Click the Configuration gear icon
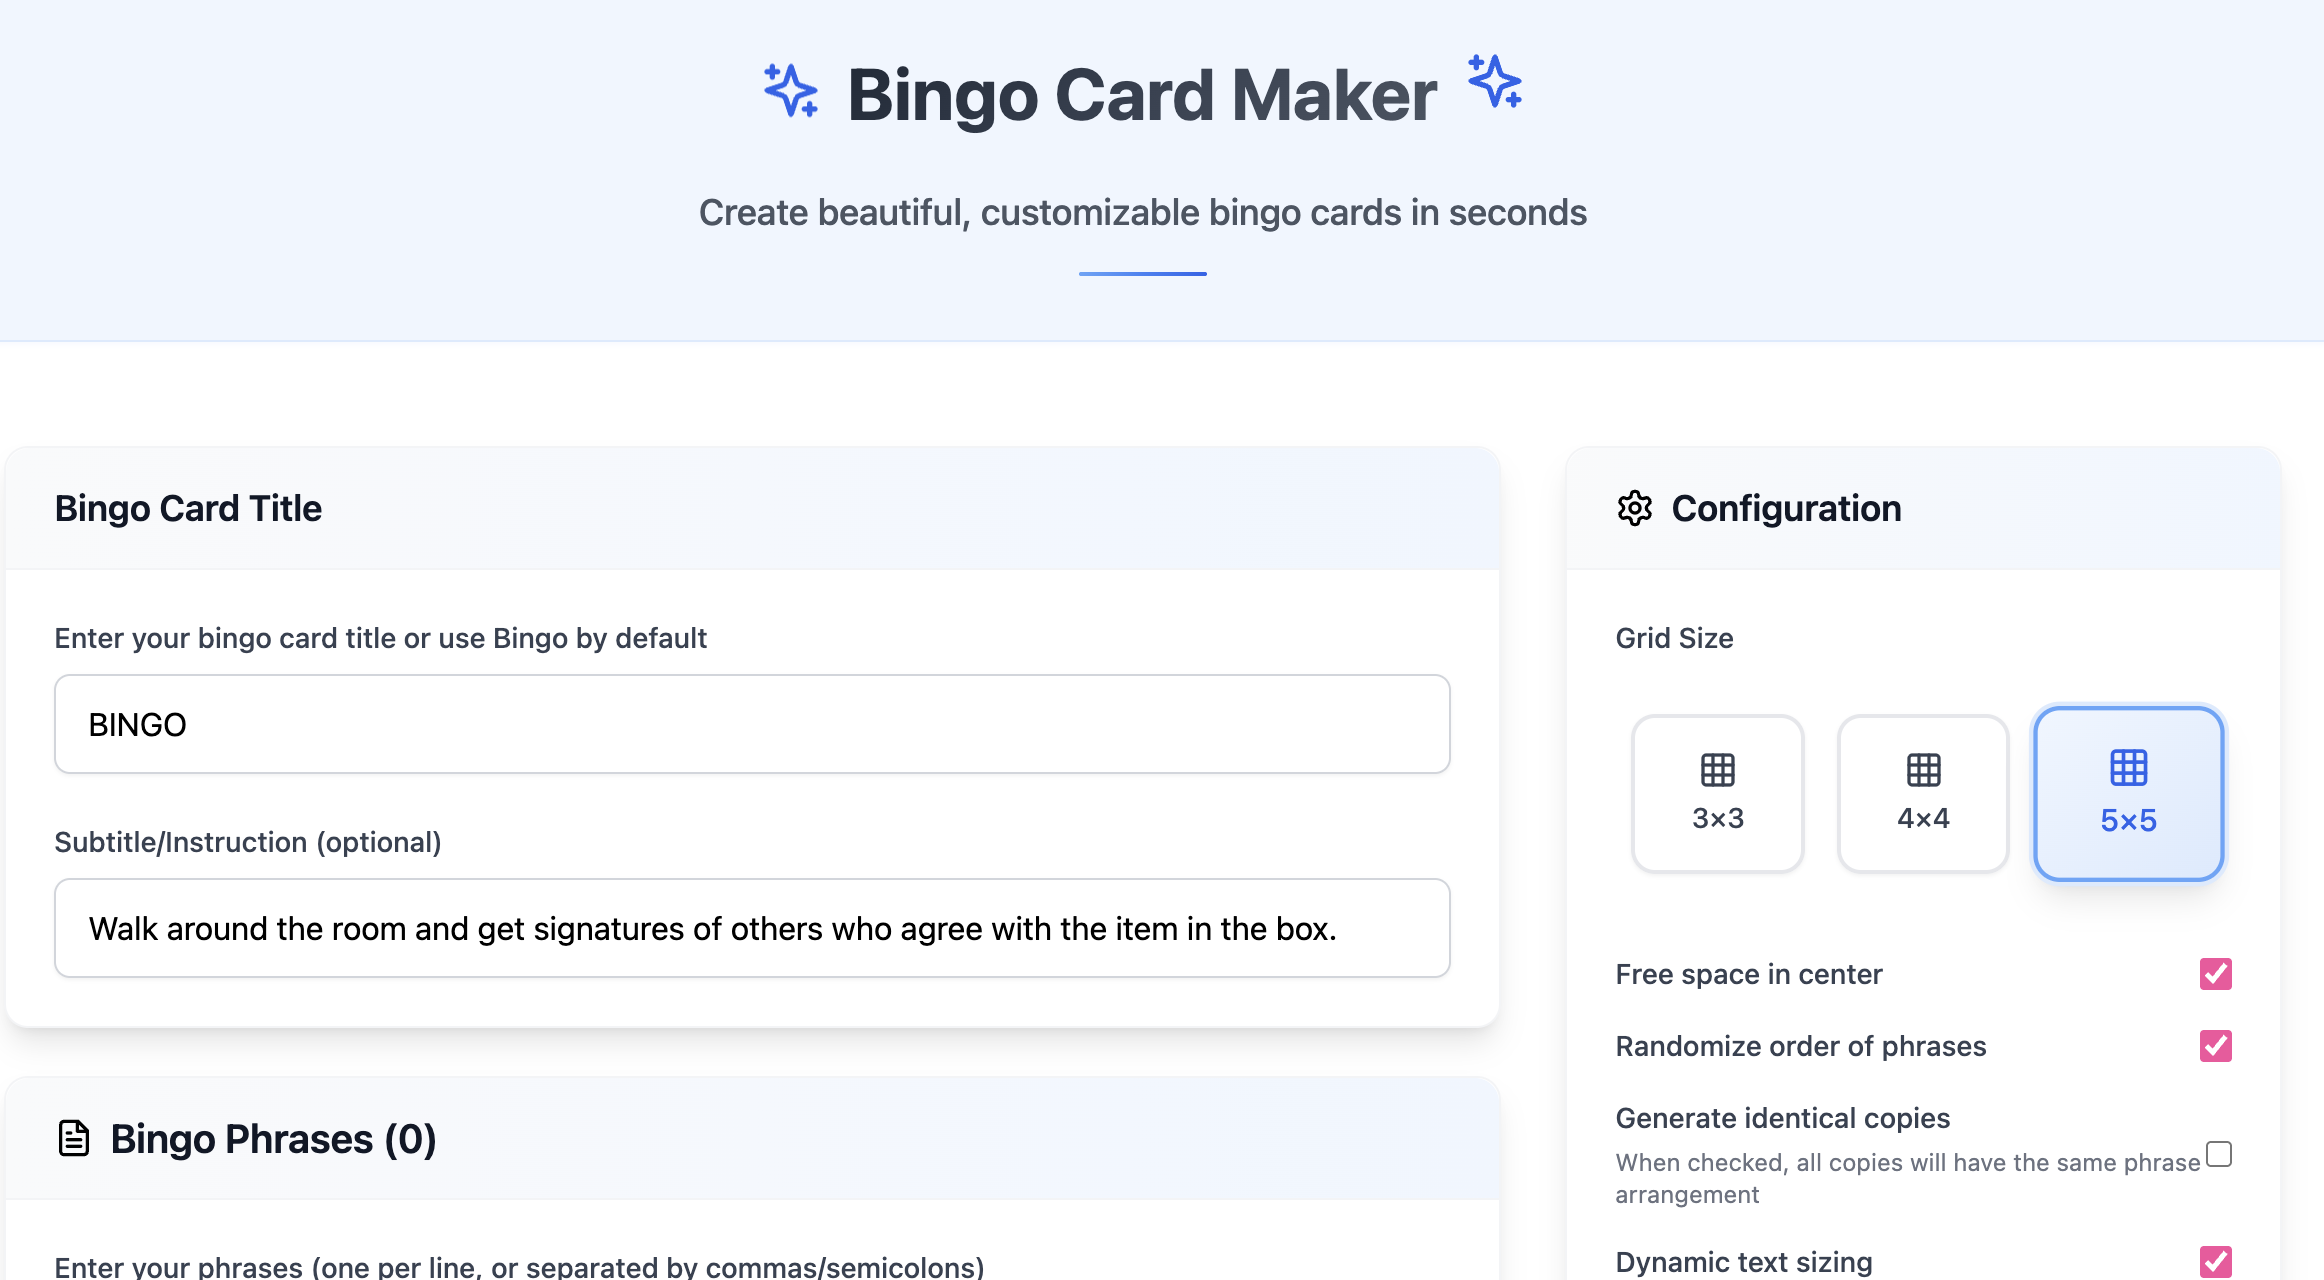Image resolution: width=2324 pixels, height=1280 pixels. pyautogui.click(x=1636, y=509)
